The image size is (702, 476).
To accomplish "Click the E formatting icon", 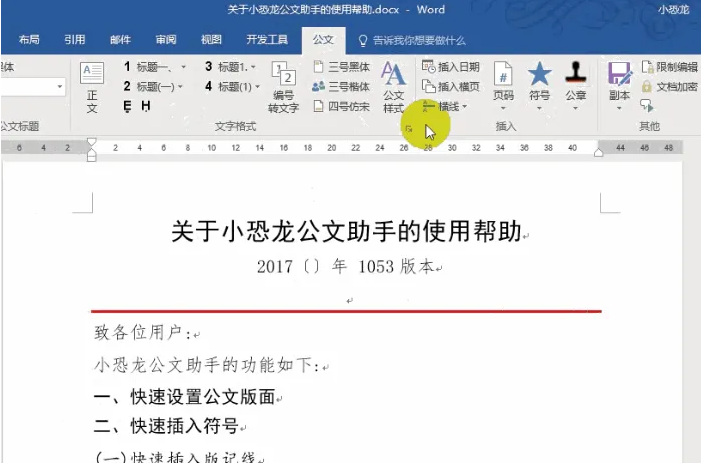I will coord(128,106).
